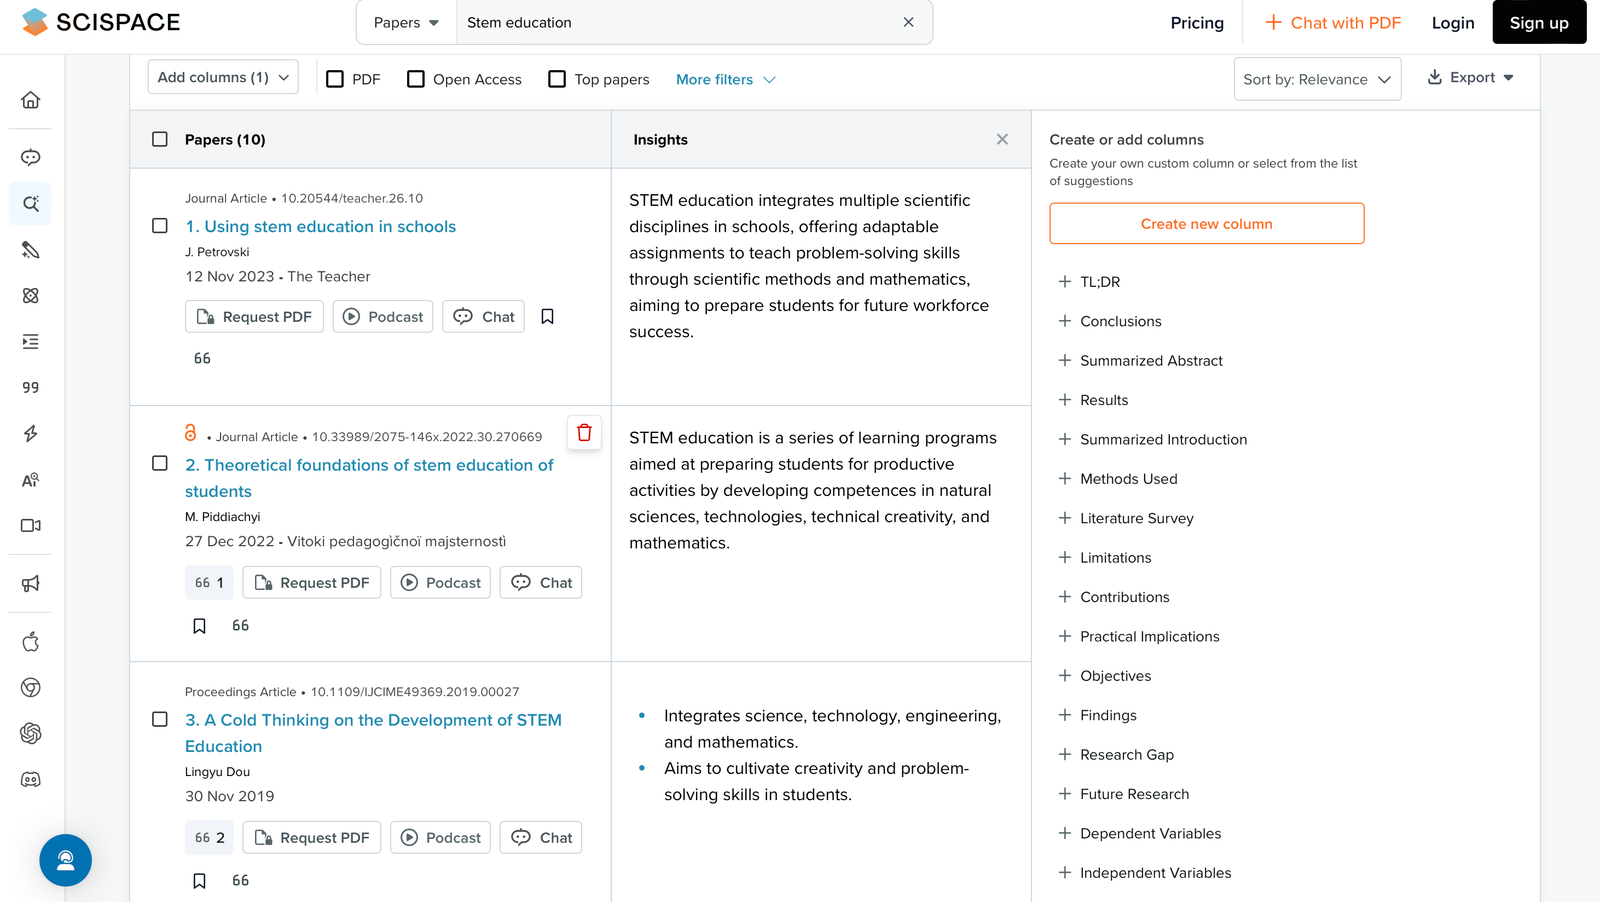The height and width of the screenshot is (902, 1600).
Task: Click Chat with PDF
Action: click(x=1333, y=22)
